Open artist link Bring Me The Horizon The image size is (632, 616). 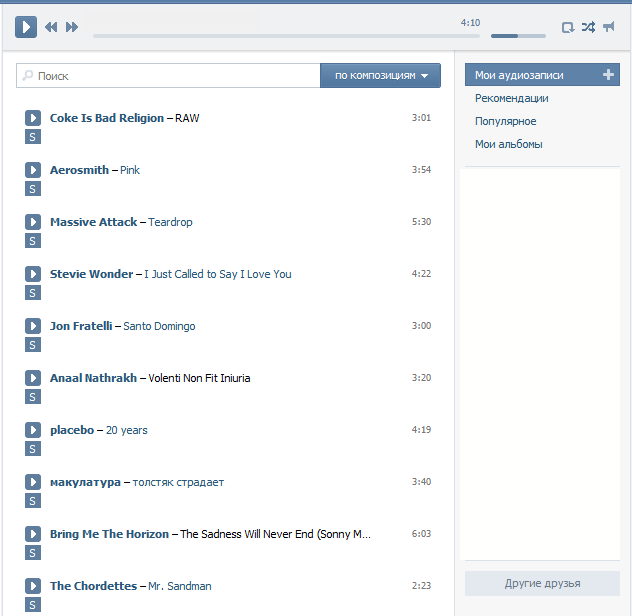(x=109, y=534)
